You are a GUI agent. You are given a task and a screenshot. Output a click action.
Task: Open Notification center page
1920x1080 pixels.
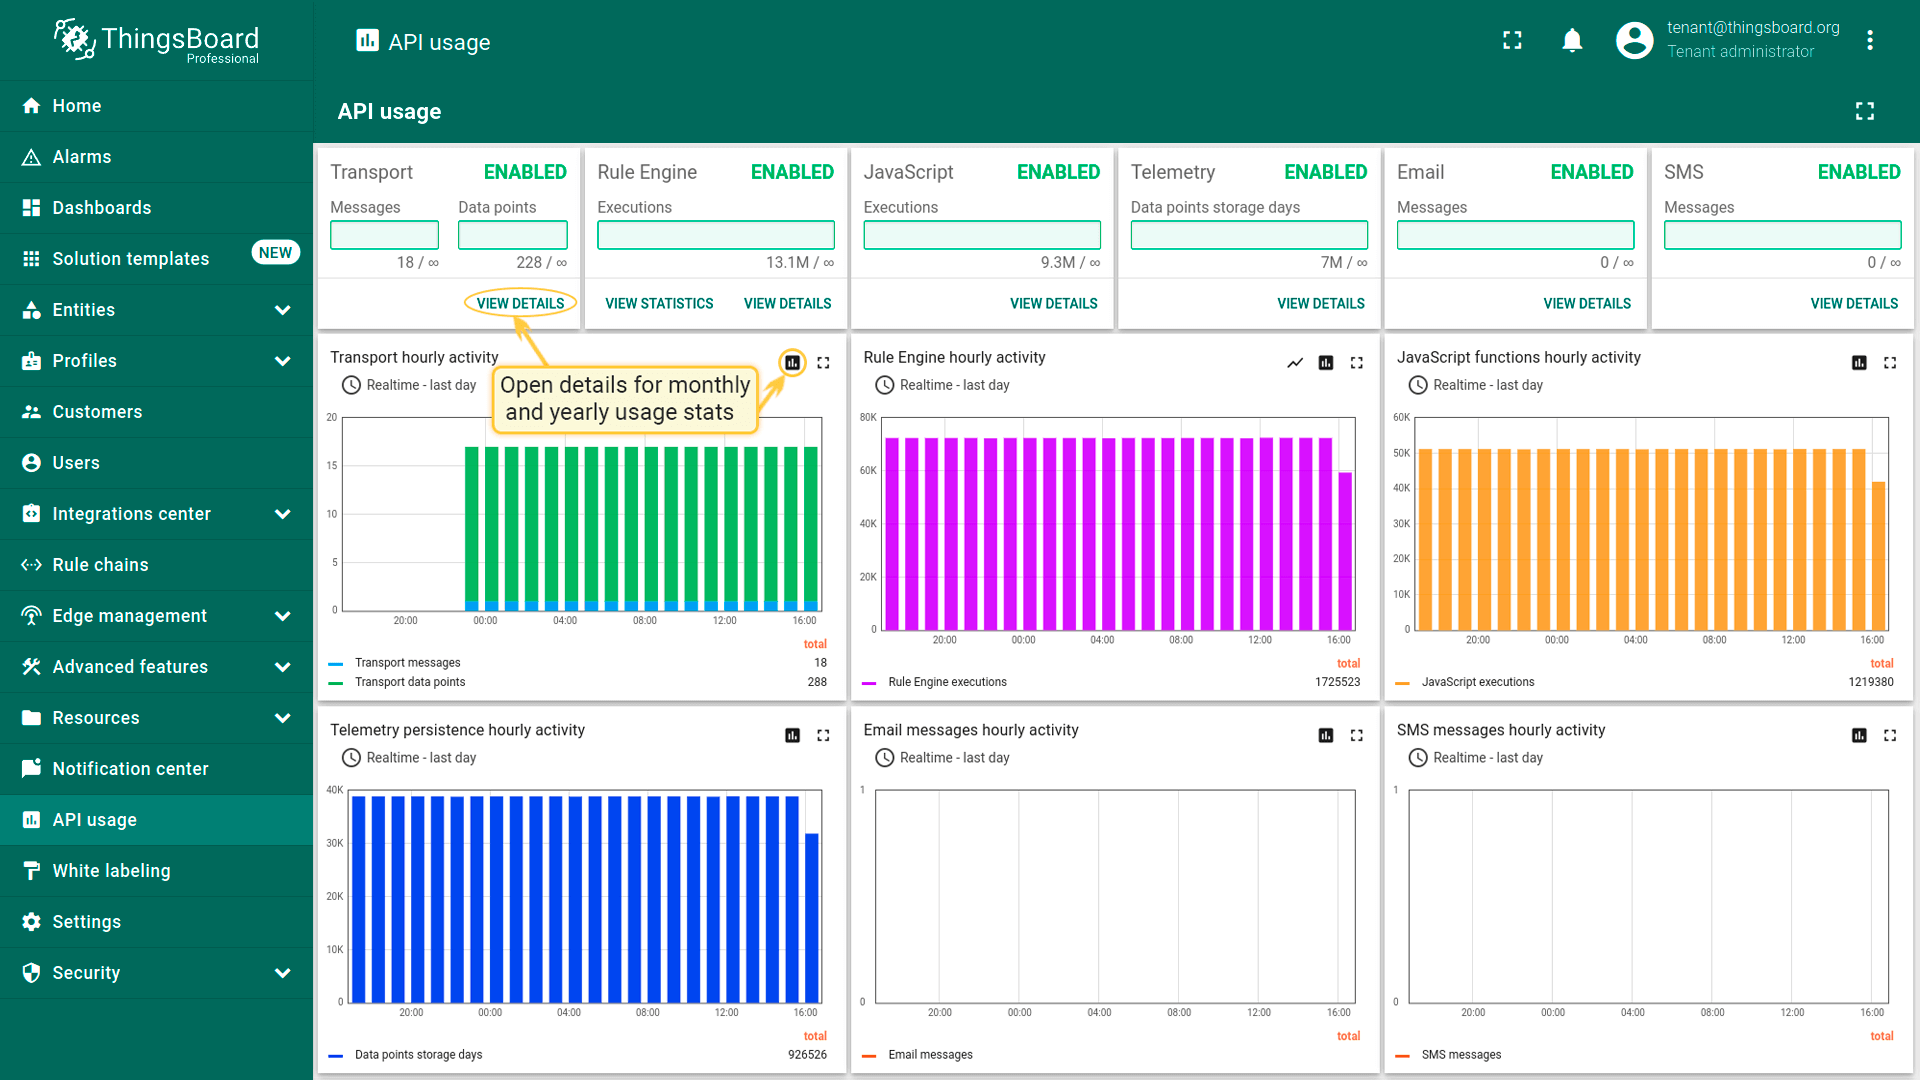pos(156,769)
